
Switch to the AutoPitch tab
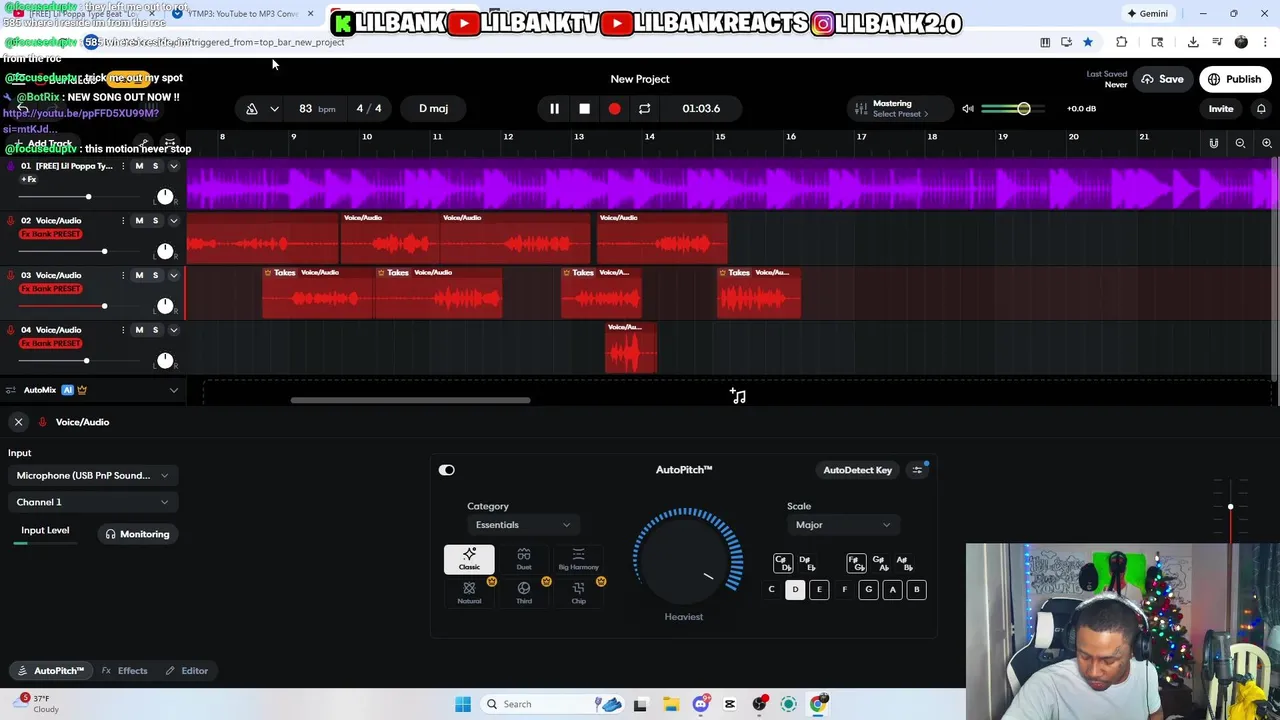pos(51,671)
